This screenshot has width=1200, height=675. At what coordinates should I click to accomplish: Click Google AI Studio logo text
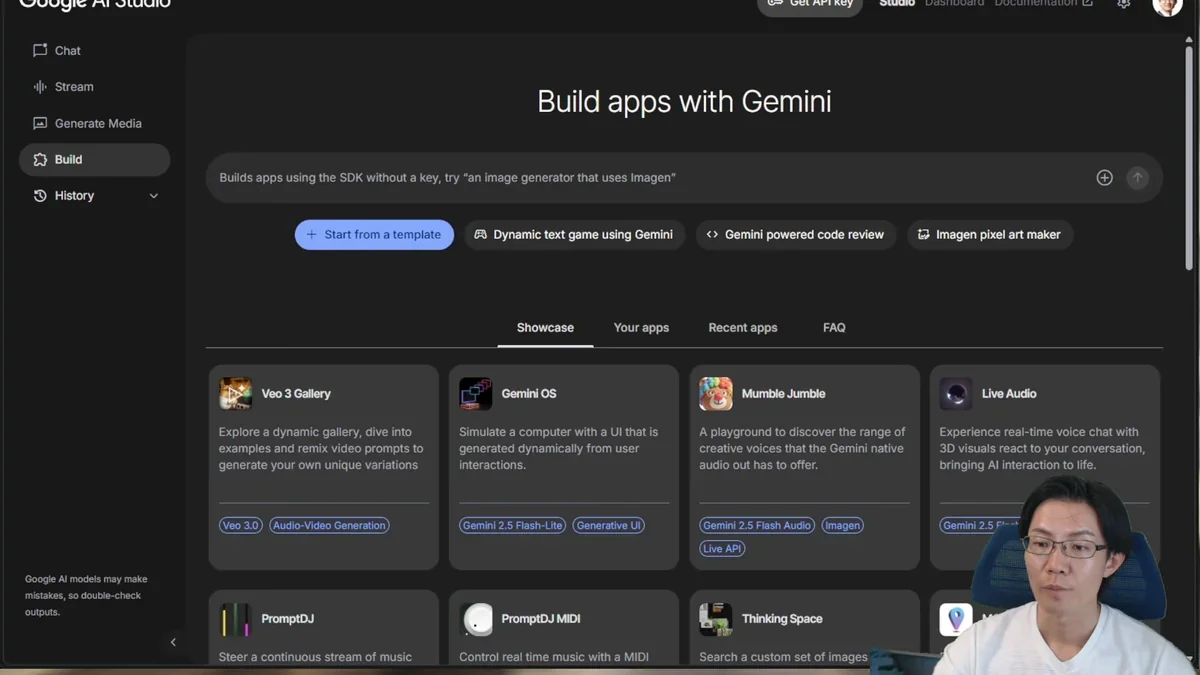click(x=95, y=4)
